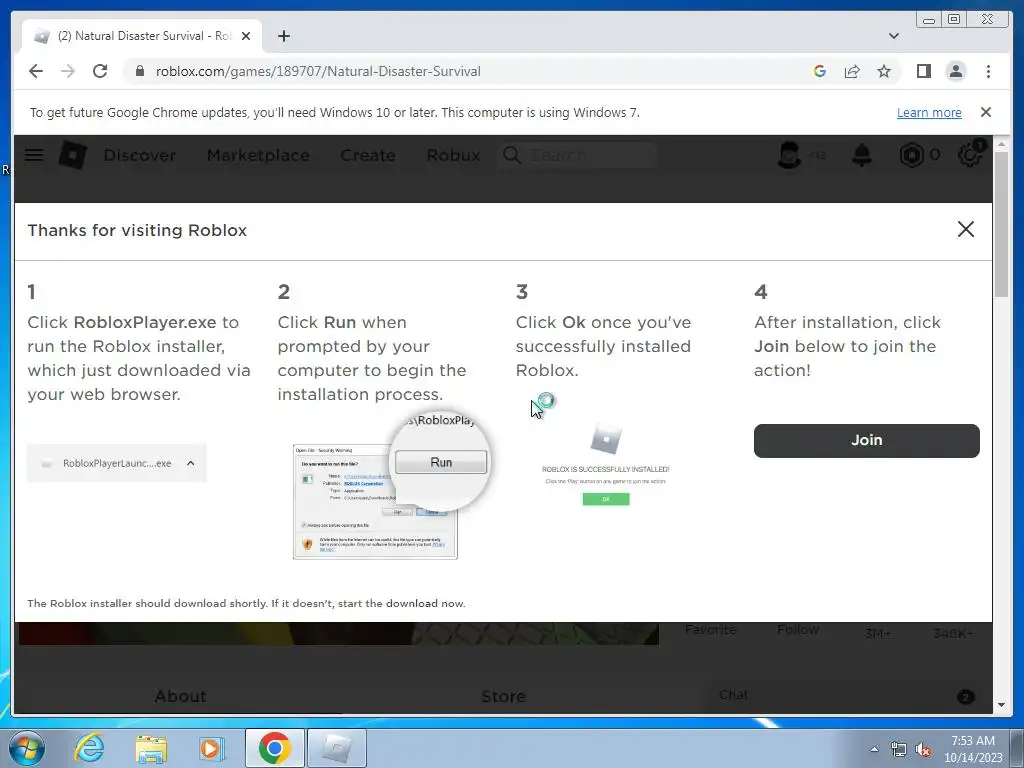Click the Roblox logo icon
Image resolution: width=1024 pixels, height=768 pixels.
click(72, 155)
